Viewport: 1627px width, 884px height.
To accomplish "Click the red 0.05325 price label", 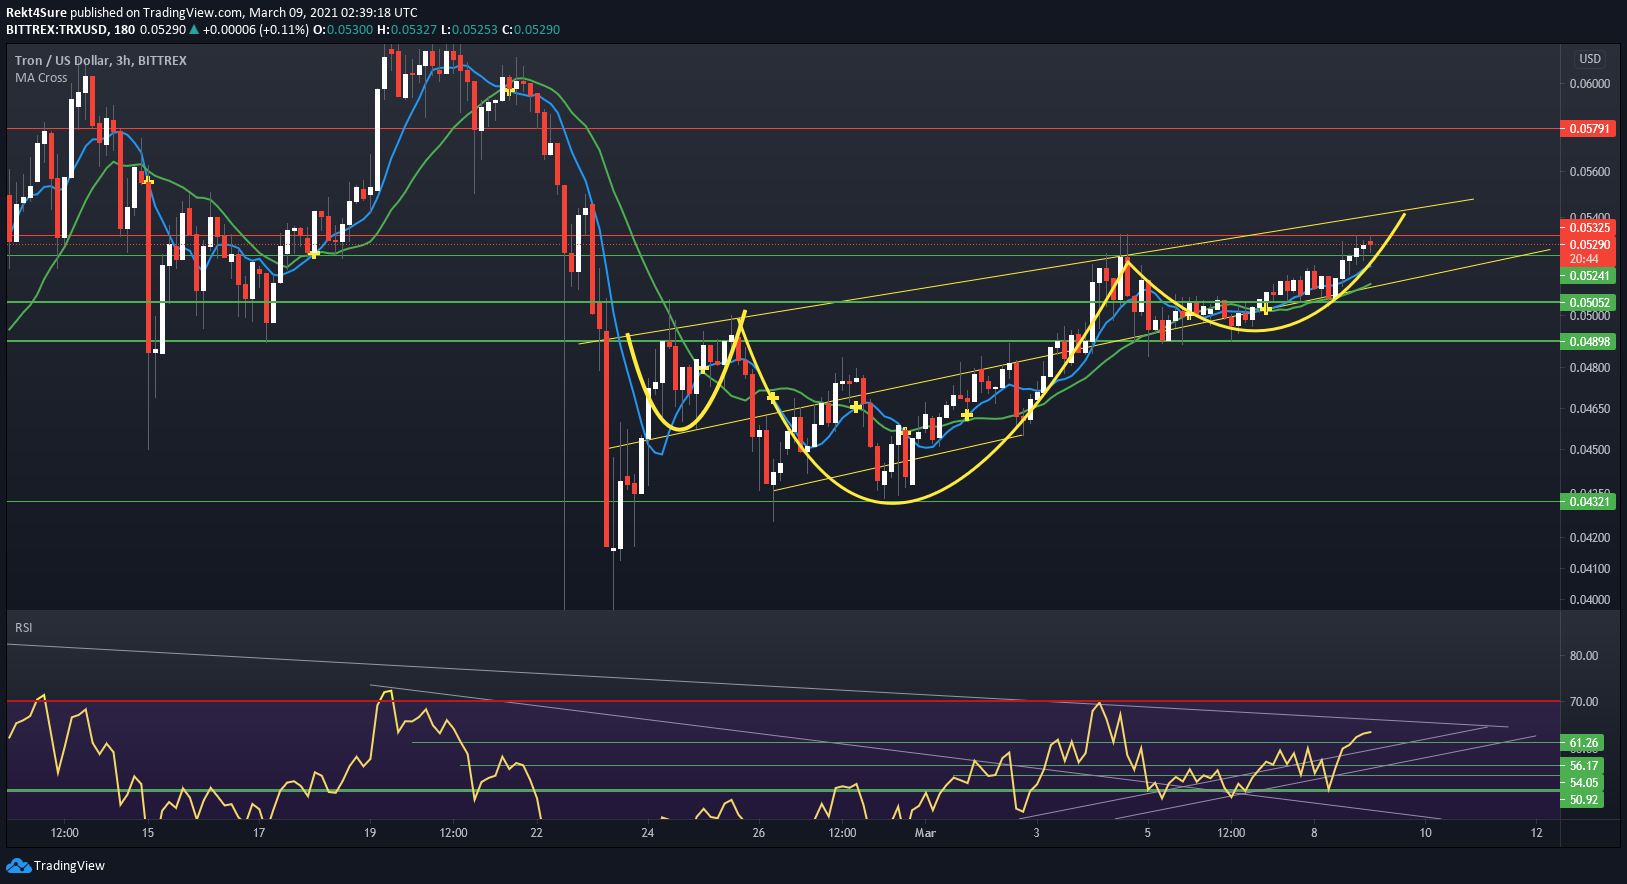I will click(x=1588, y=228).
